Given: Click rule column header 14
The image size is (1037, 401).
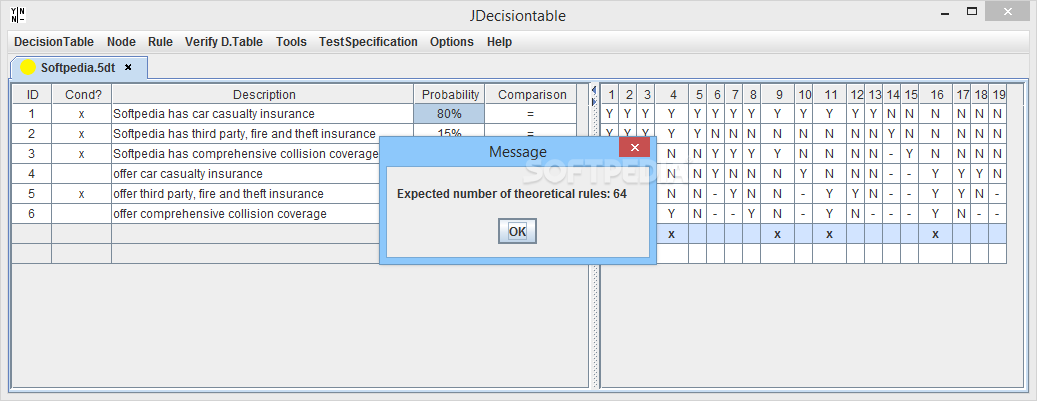Looking at the screenshot, I should (x=893, y=95).
